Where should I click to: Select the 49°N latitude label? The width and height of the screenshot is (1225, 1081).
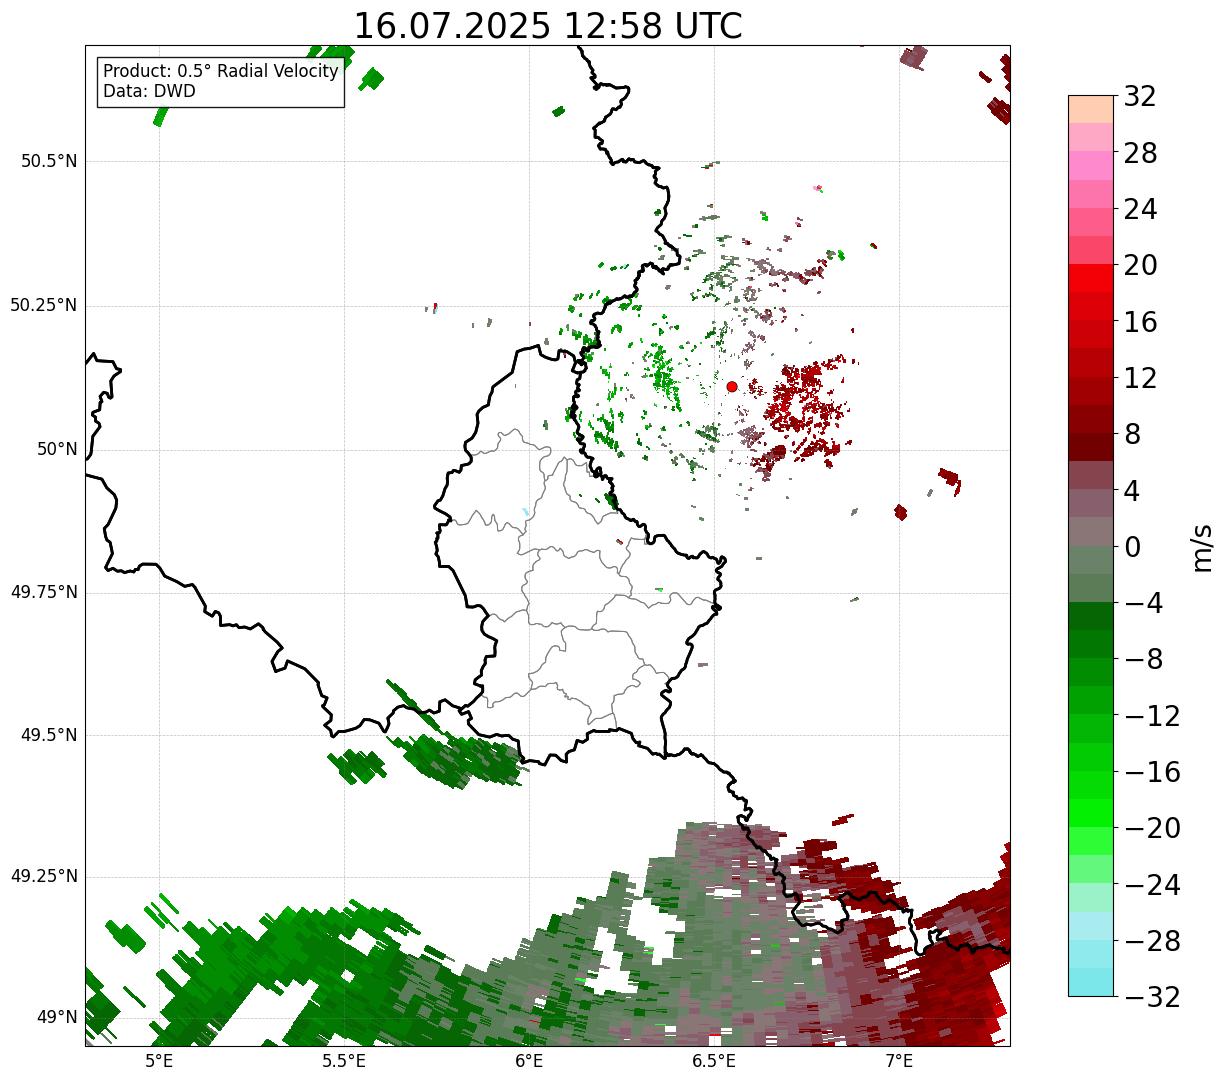[57, 1017]
